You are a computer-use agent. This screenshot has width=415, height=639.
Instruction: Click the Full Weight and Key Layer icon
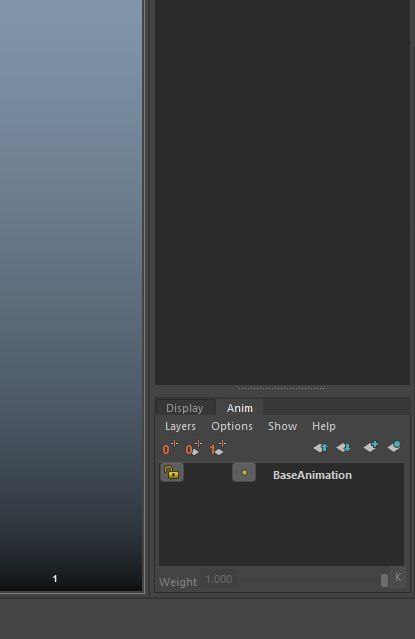pos(217,448)
